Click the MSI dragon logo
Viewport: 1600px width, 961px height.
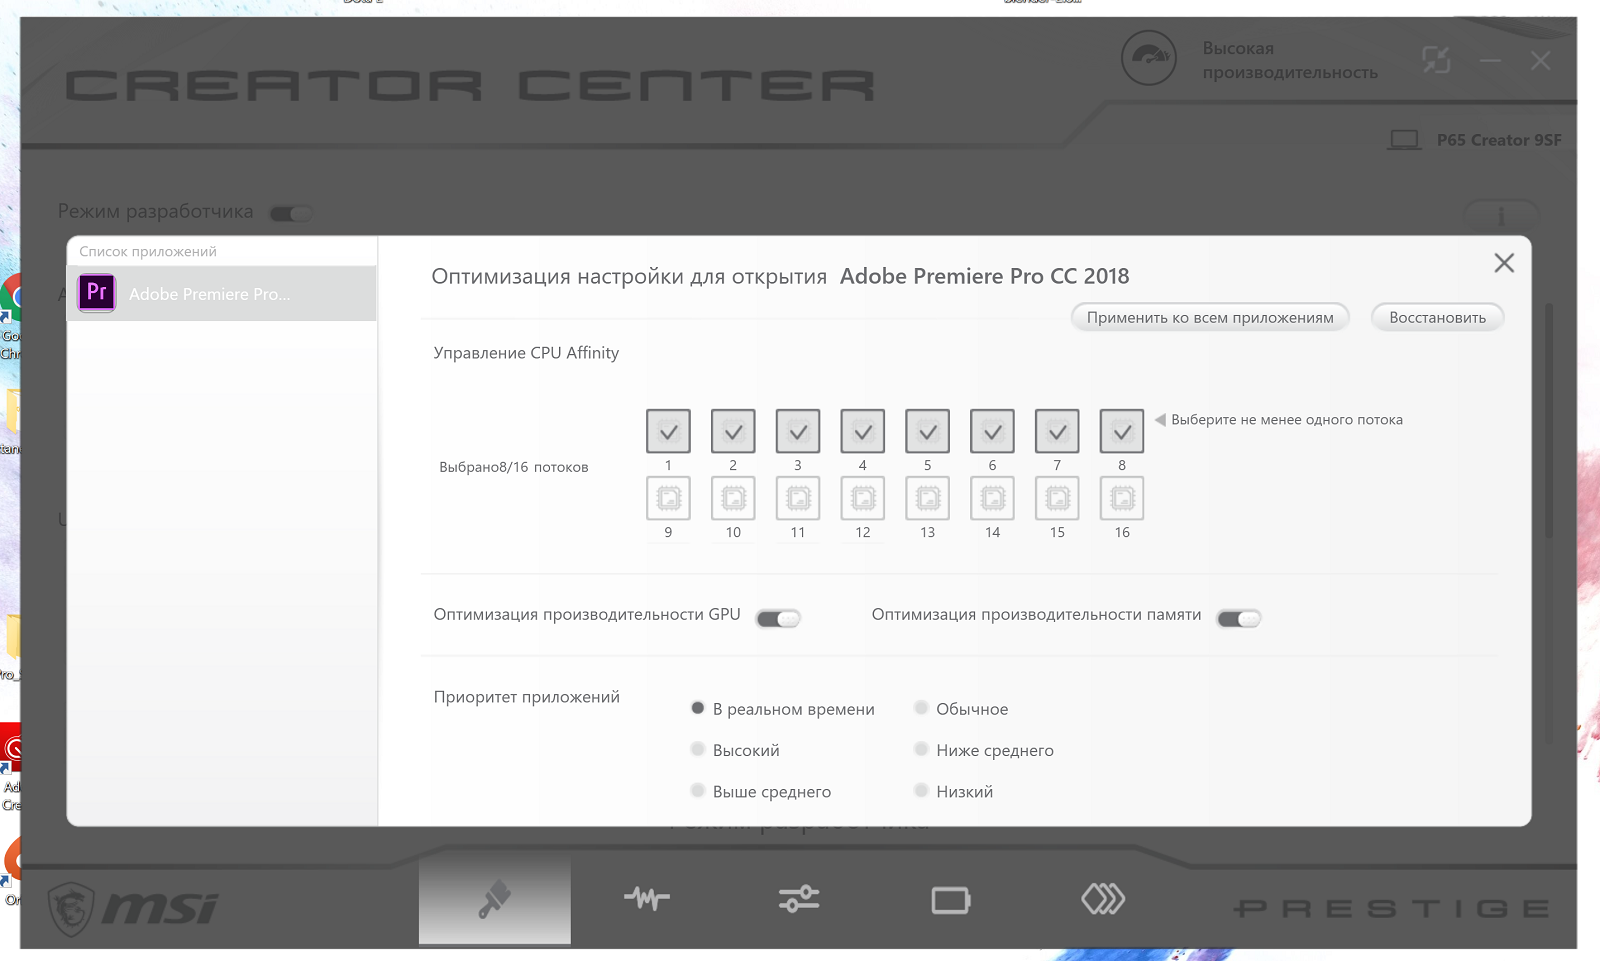72,908
